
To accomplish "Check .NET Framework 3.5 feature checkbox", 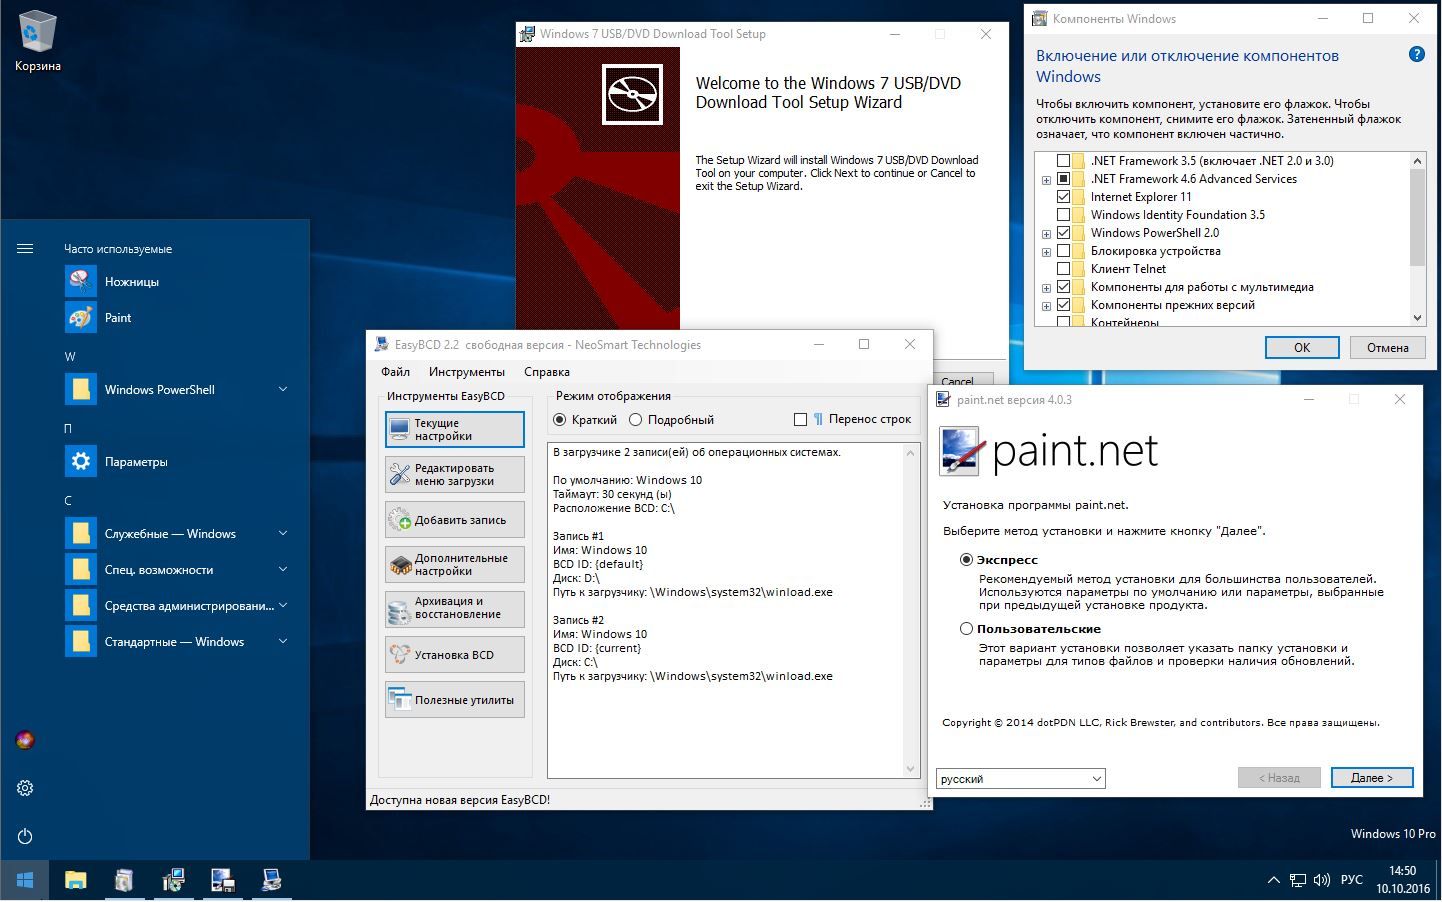I will (x=1064, y=161).
